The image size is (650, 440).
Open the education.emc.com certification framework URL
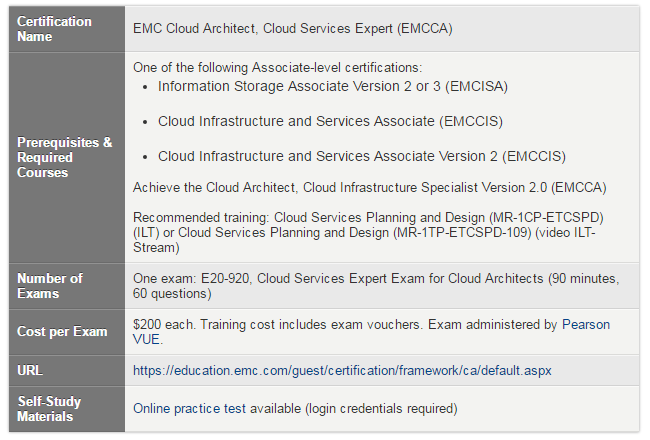point(342,370)
